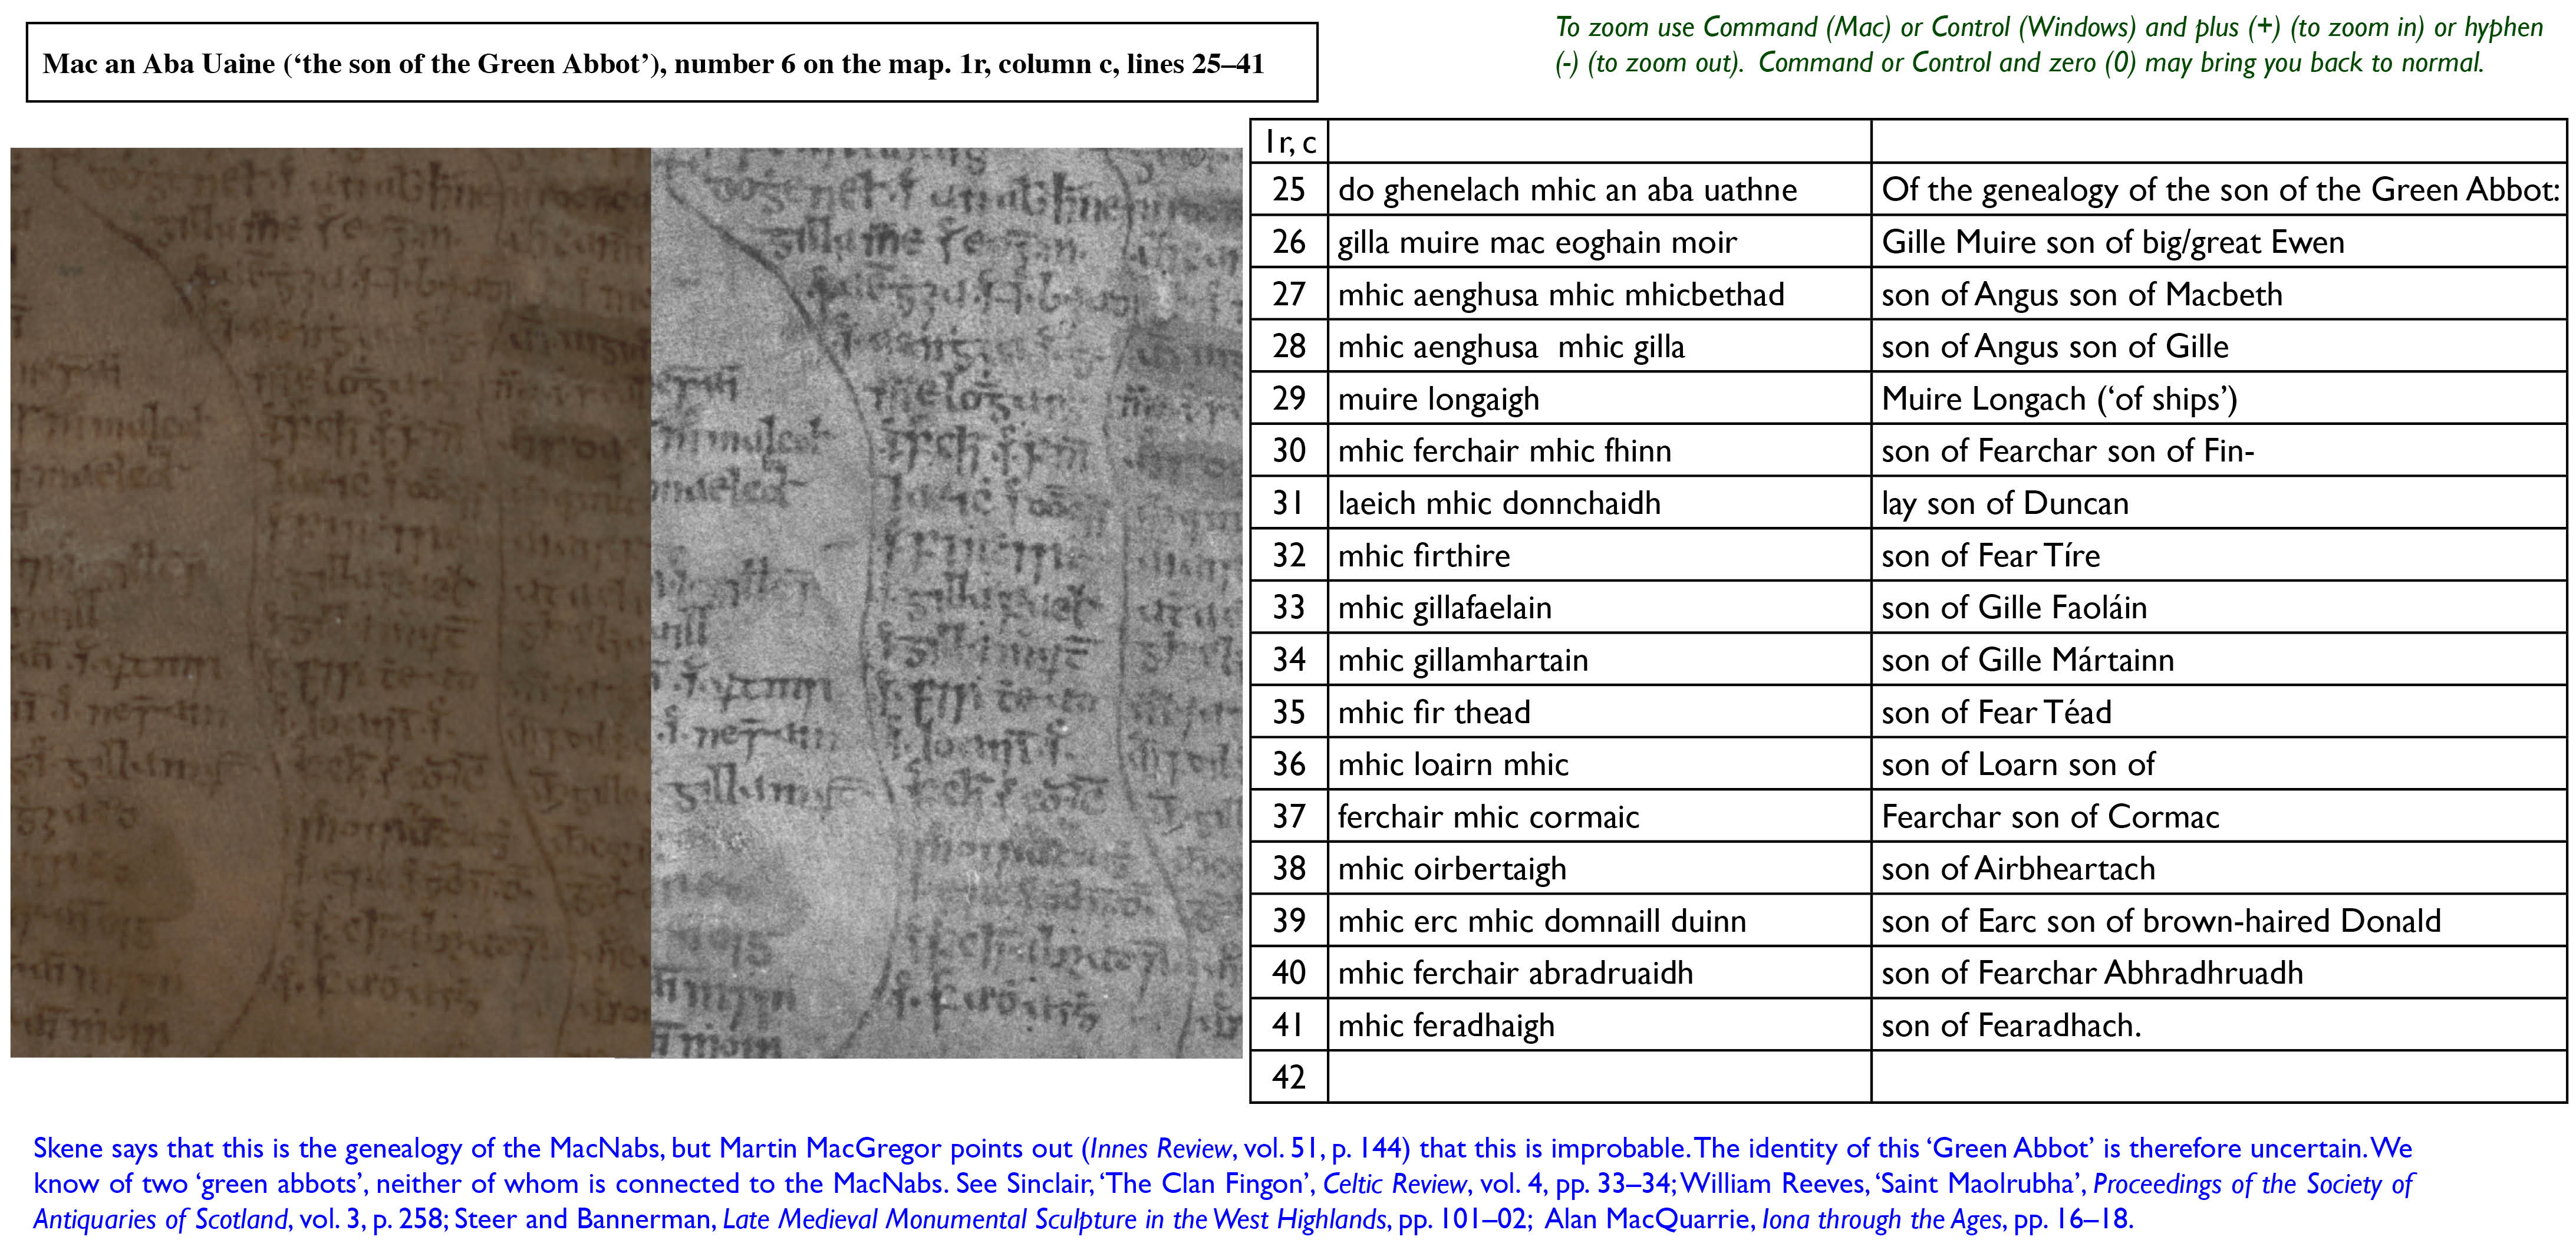The width and height of the screenshot is (2576, 1253).
Task: Click the Mac an Aba Uaine title box
Action: click(x=671, y=62)
